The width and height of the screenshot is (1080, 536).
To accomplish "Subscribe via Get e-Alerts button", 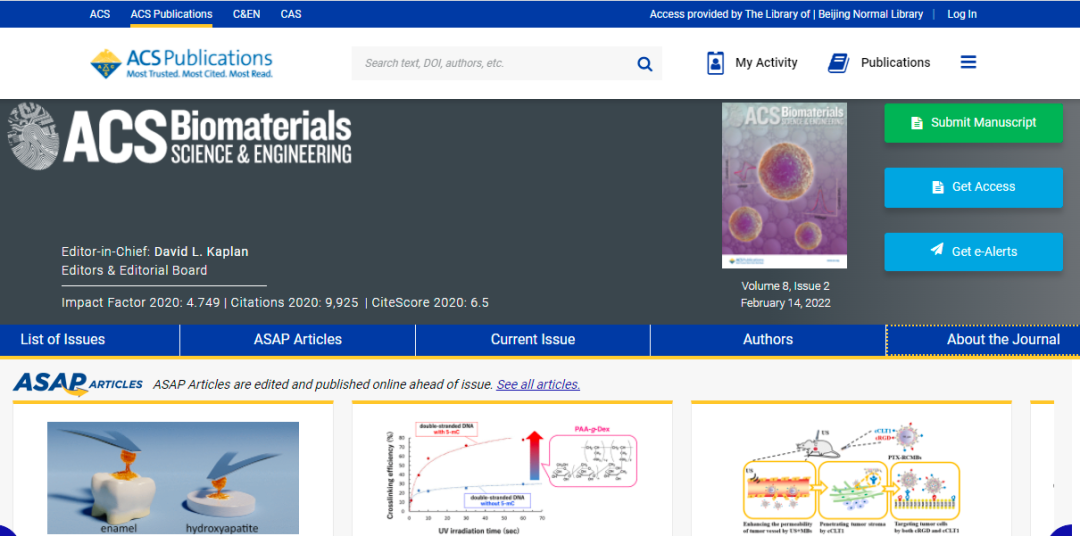I will [973, 251].
